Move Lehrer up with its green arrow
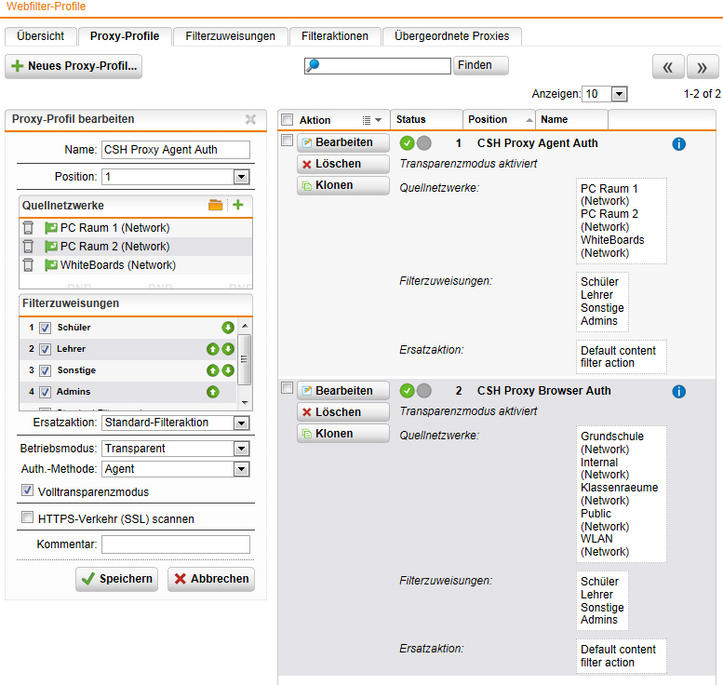This screenshot has width=723, height=685. tap(213, 349)
